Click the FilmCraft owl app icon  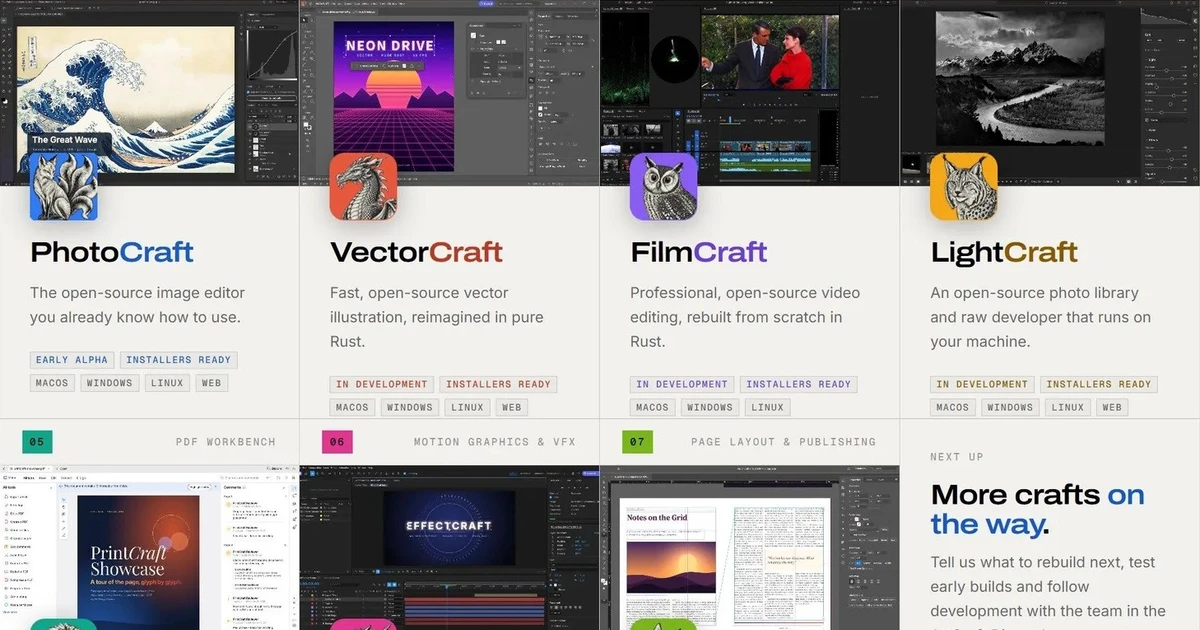coord(663,186)
